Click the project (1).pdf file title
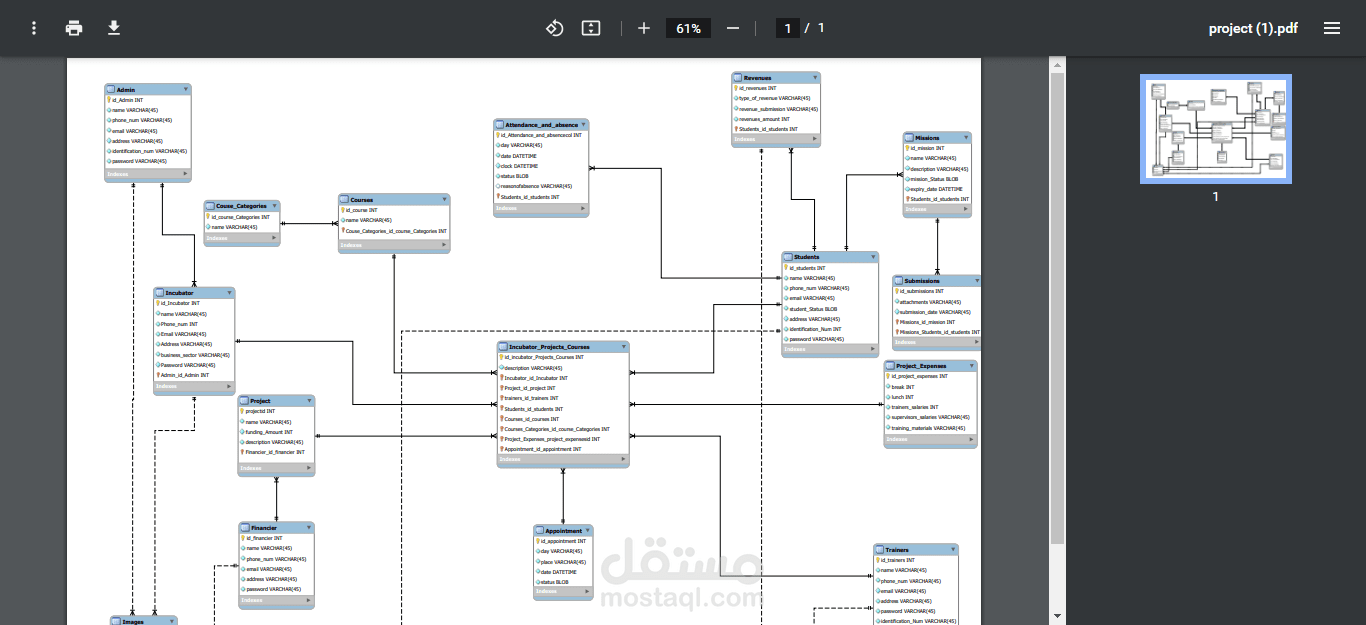The width and height of the screenshot is (1366, 625). [x=1253, y=28]
